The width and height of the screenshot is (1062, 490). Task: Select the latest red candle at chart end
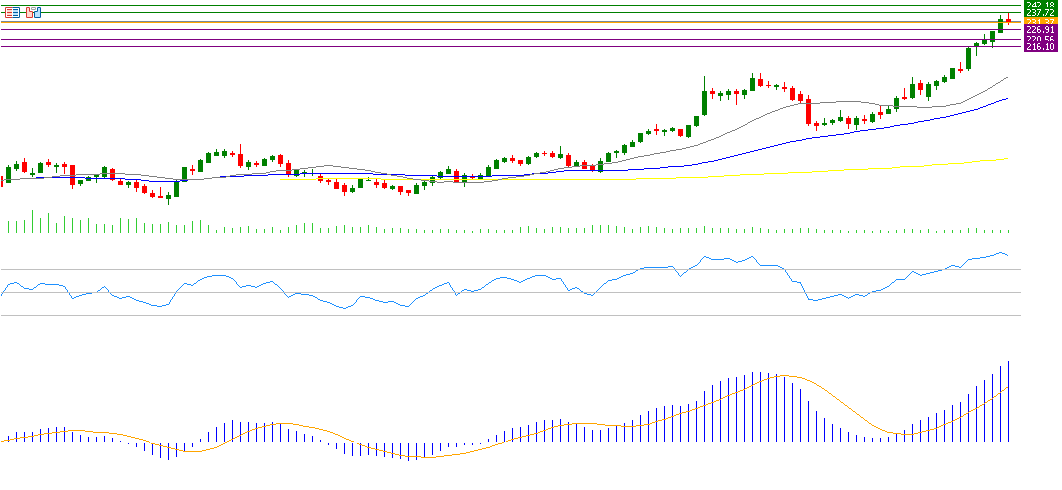click(1008, 20)
